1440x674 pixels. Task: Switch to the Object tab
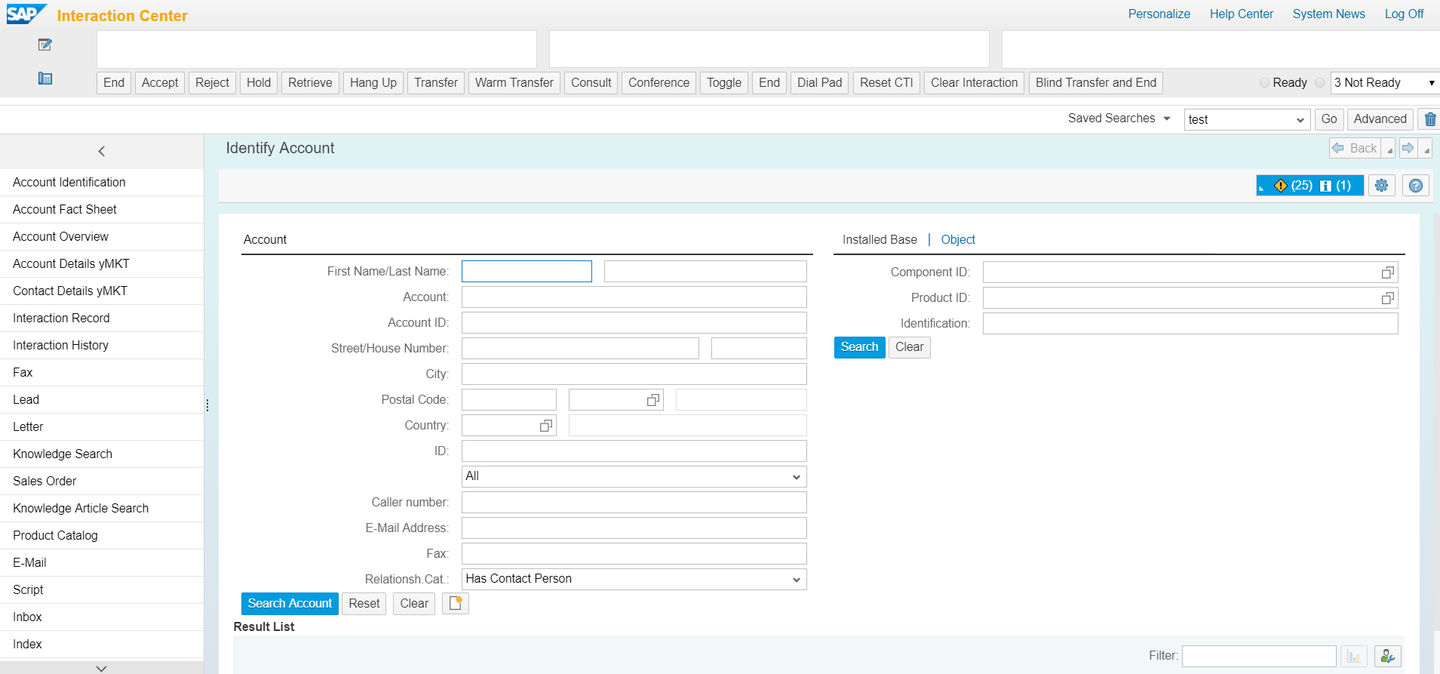point(957,239)
